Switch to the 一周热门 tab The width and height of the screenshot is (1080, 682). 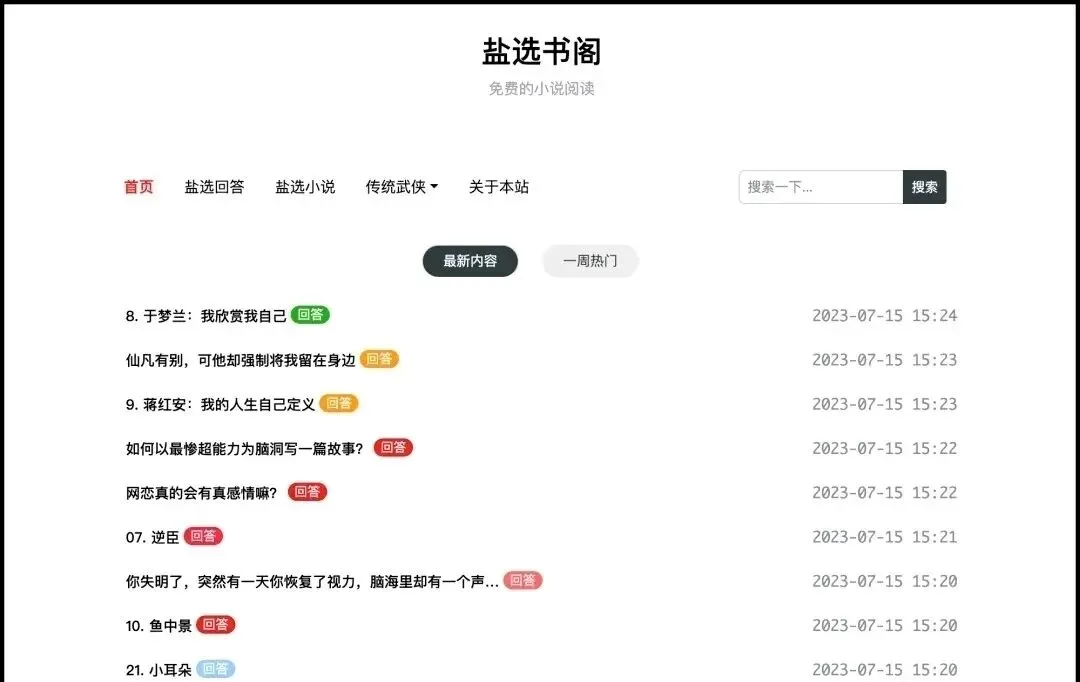click(590, 261)
